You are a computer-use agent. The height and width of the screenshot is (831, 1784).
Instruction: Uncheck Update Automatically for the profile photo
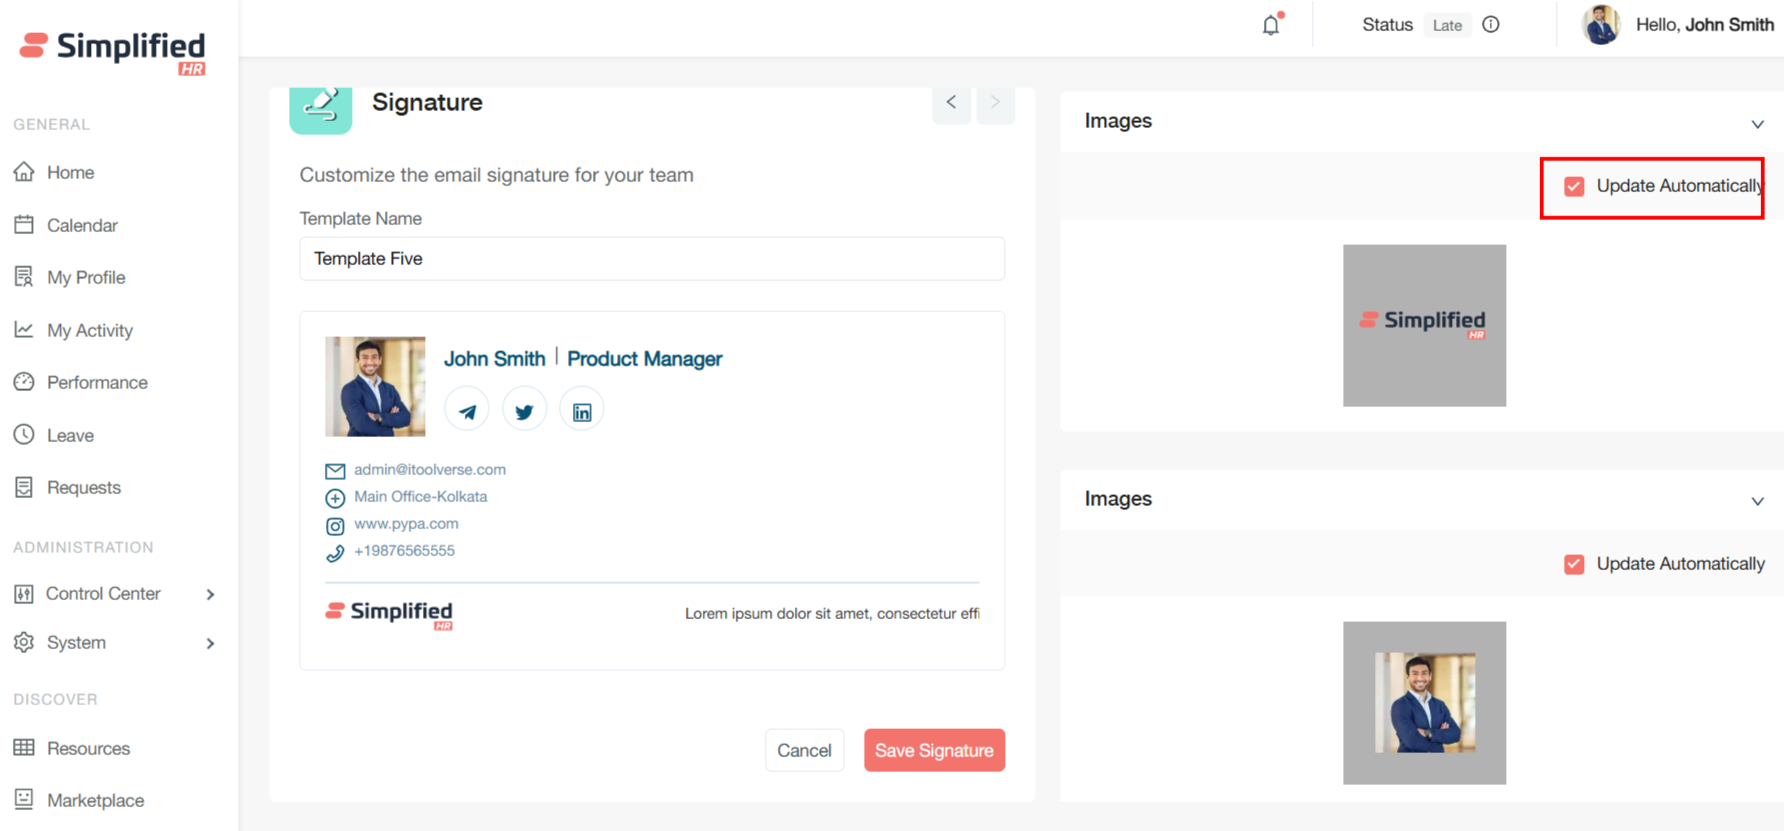coord(1574,564)
